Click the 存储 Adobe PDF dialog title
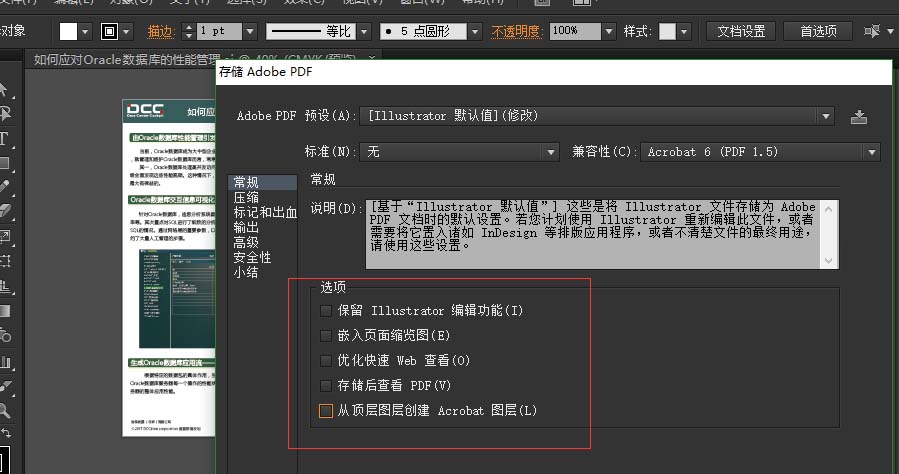The image size is (899, 474). tap(265, 72)
